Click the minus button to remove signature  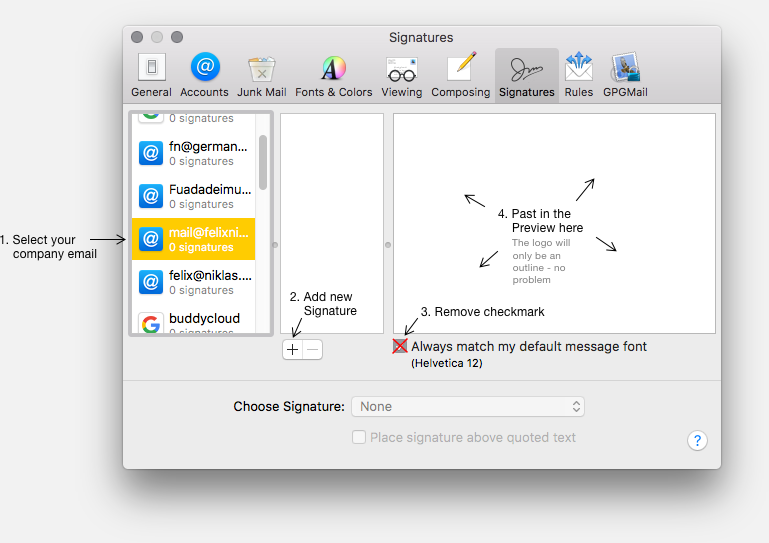tap(312, 350)
